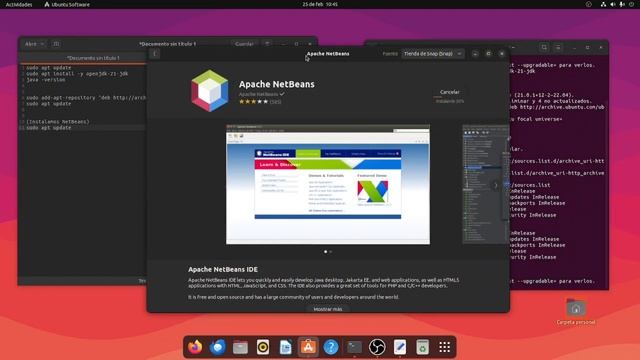Screen dimensions: 640x360
Task: Open hamburger menu in text editor
Action: (267, 44)
